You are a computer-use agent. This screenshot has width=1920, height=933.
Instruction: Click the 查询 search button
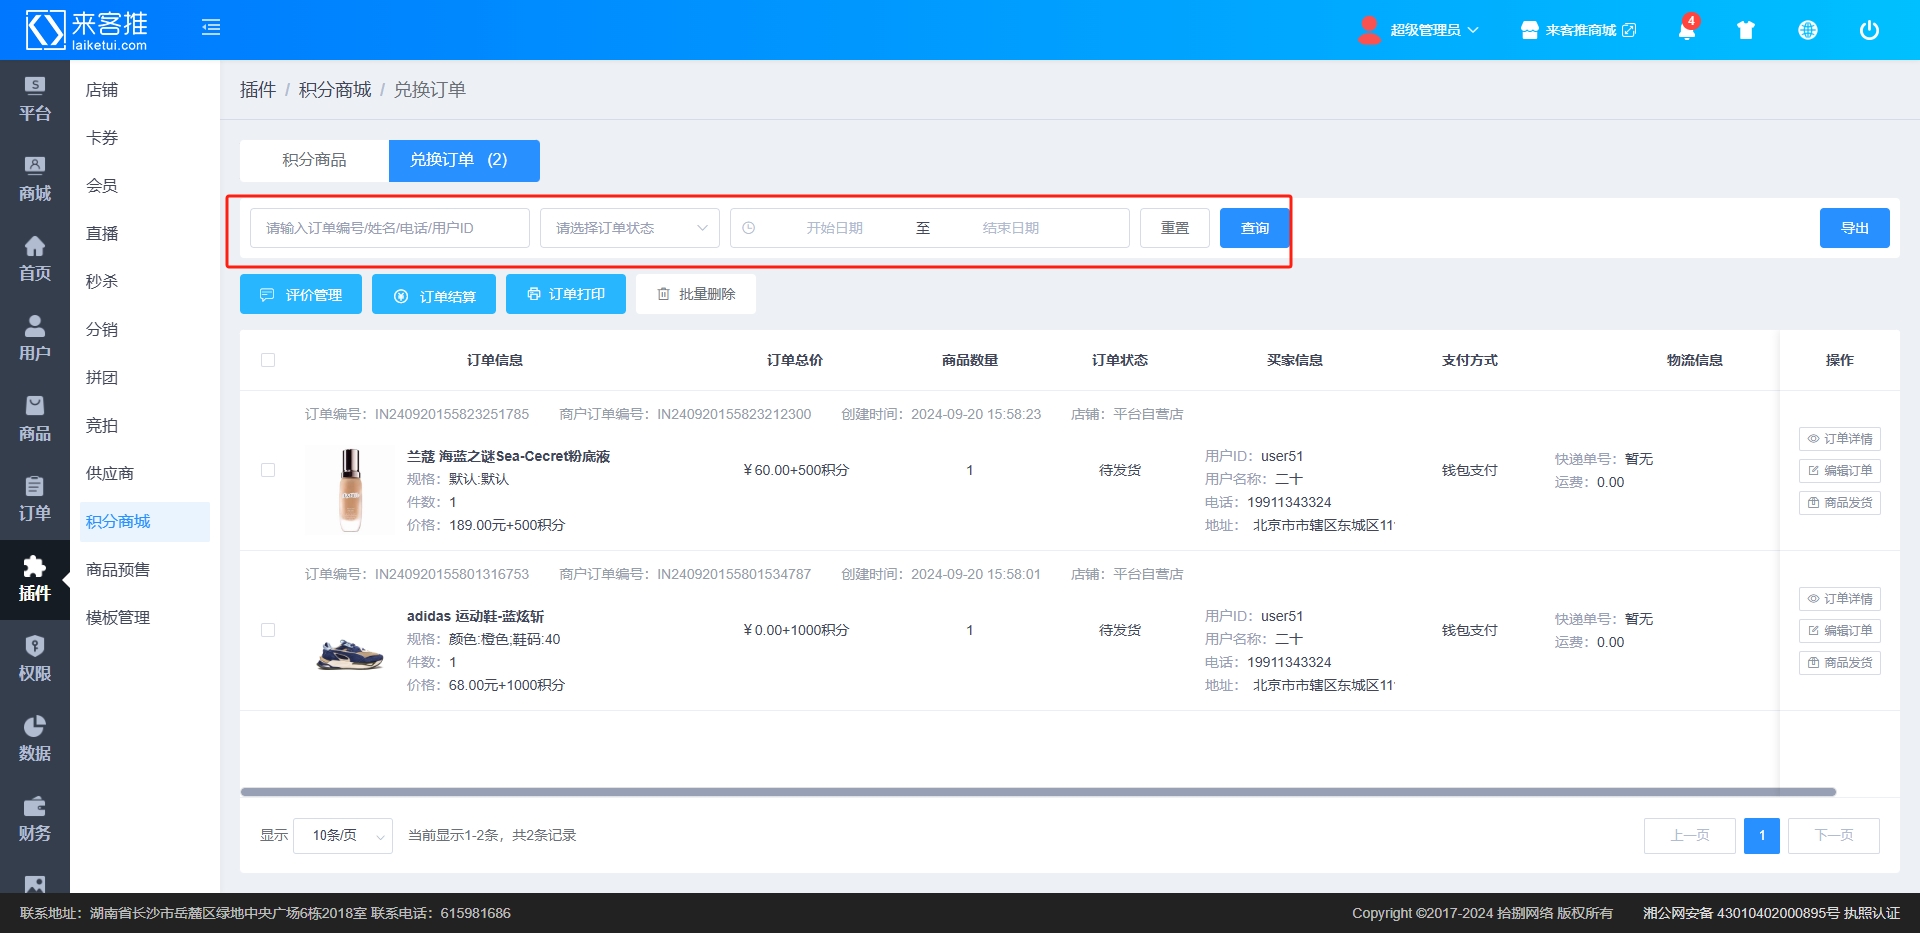pos(1254,228)
